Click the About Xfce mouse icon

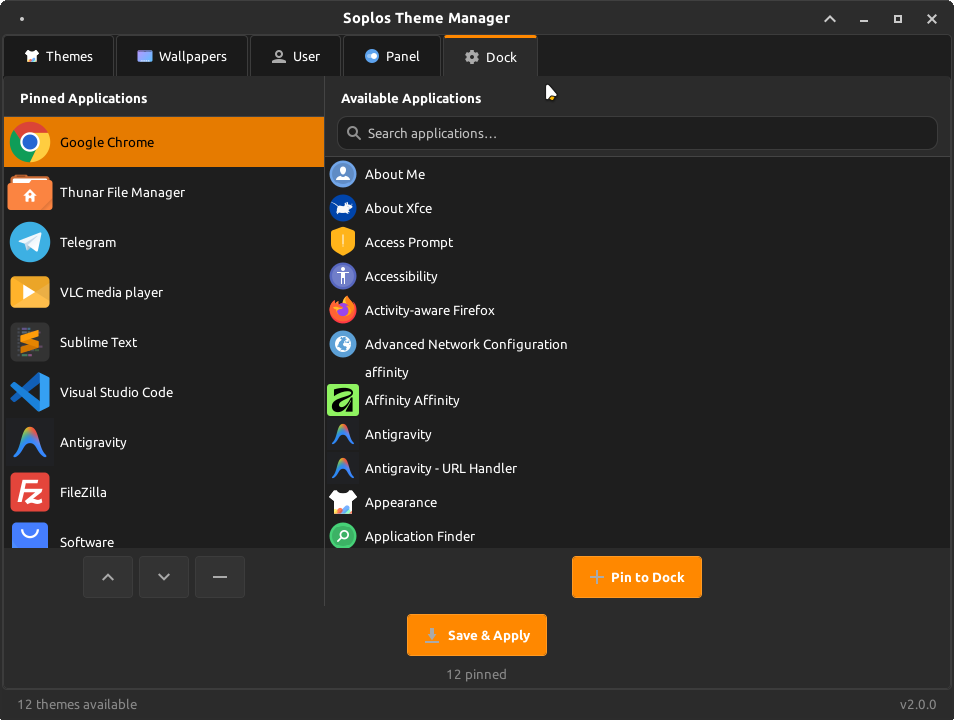[x=343, y=208]
